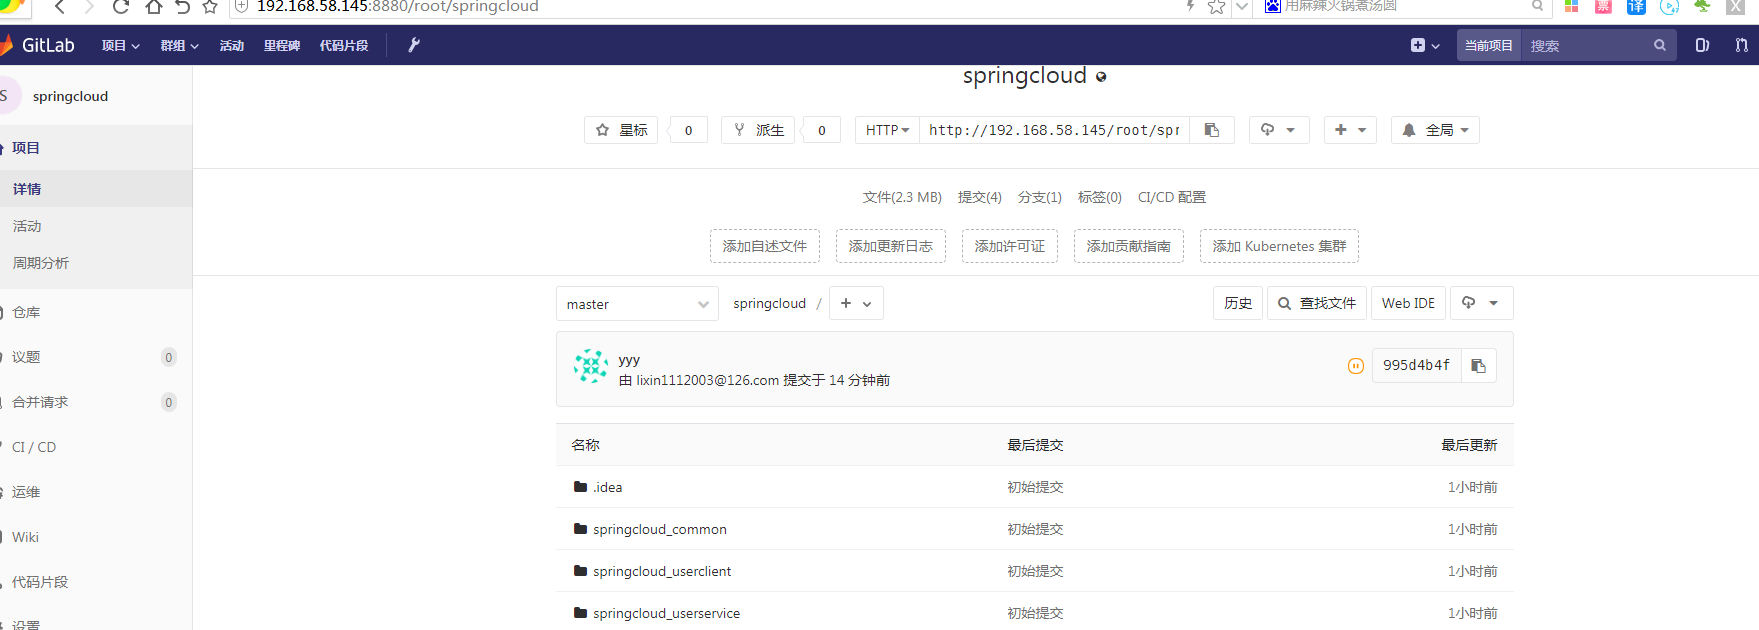1759x630 pixels.
Task: Bookmark the page with the toolbar star
Action: 210,7
